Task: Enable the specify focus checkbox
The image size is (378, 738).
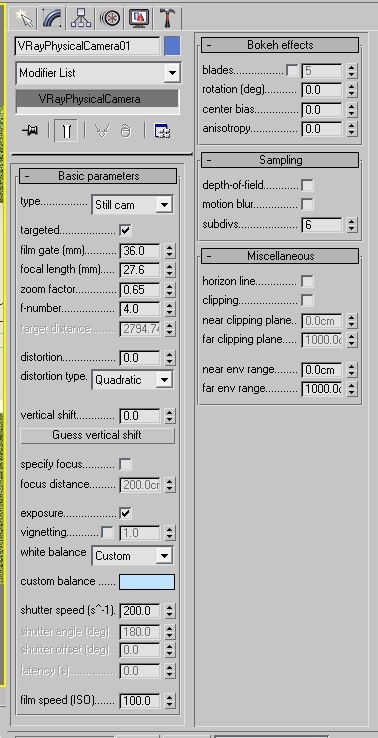Action: 125,465
